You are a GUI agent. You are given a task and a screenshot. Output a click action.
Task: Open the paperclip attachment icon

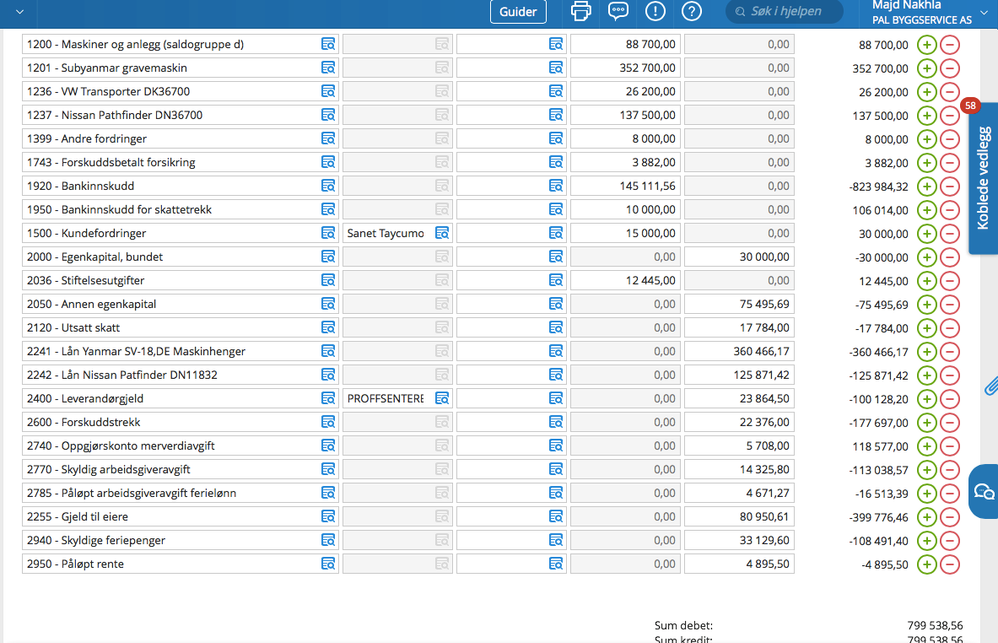pos(990,386)
